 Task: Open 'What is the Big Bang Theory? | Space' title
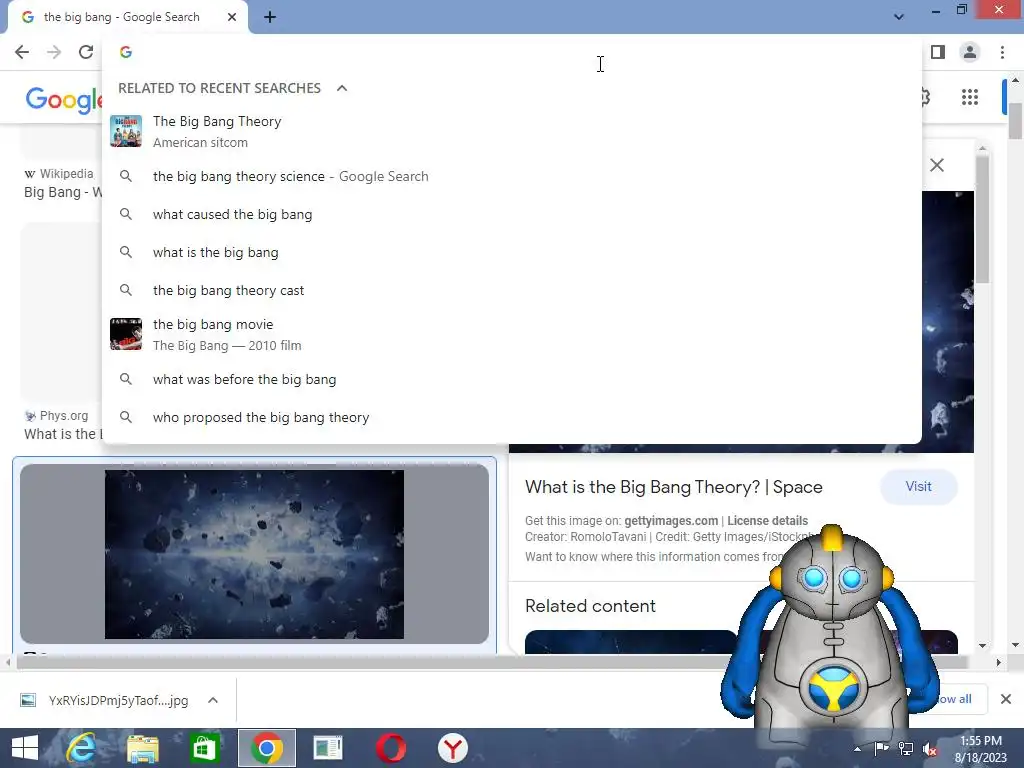[x=673, y=487]
